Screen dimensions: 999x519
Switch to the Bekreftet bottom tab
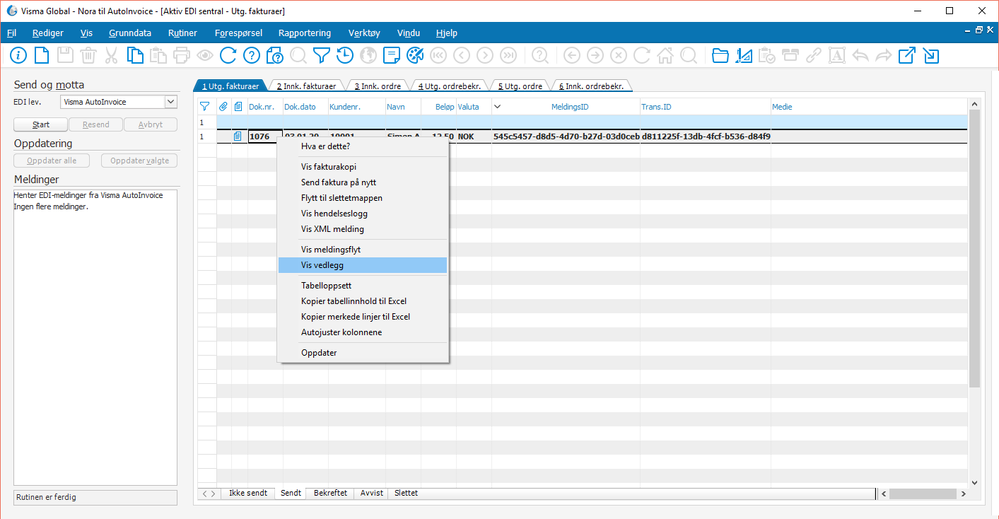click(330, 493)
